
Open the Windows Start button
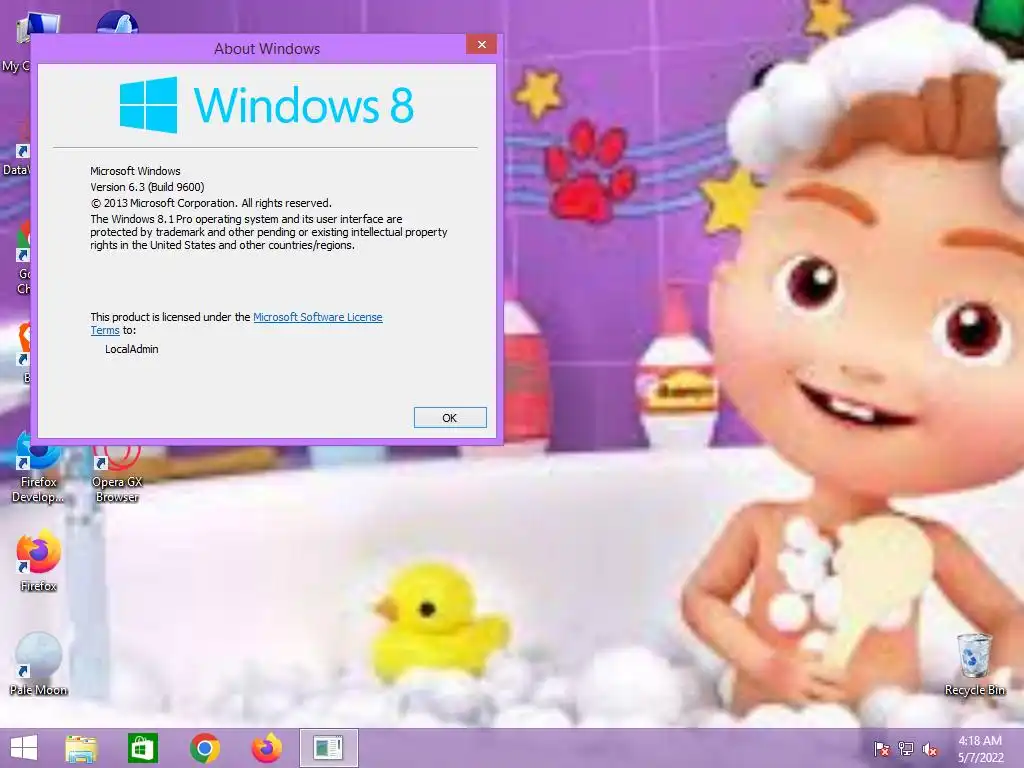tap(24, 748)
